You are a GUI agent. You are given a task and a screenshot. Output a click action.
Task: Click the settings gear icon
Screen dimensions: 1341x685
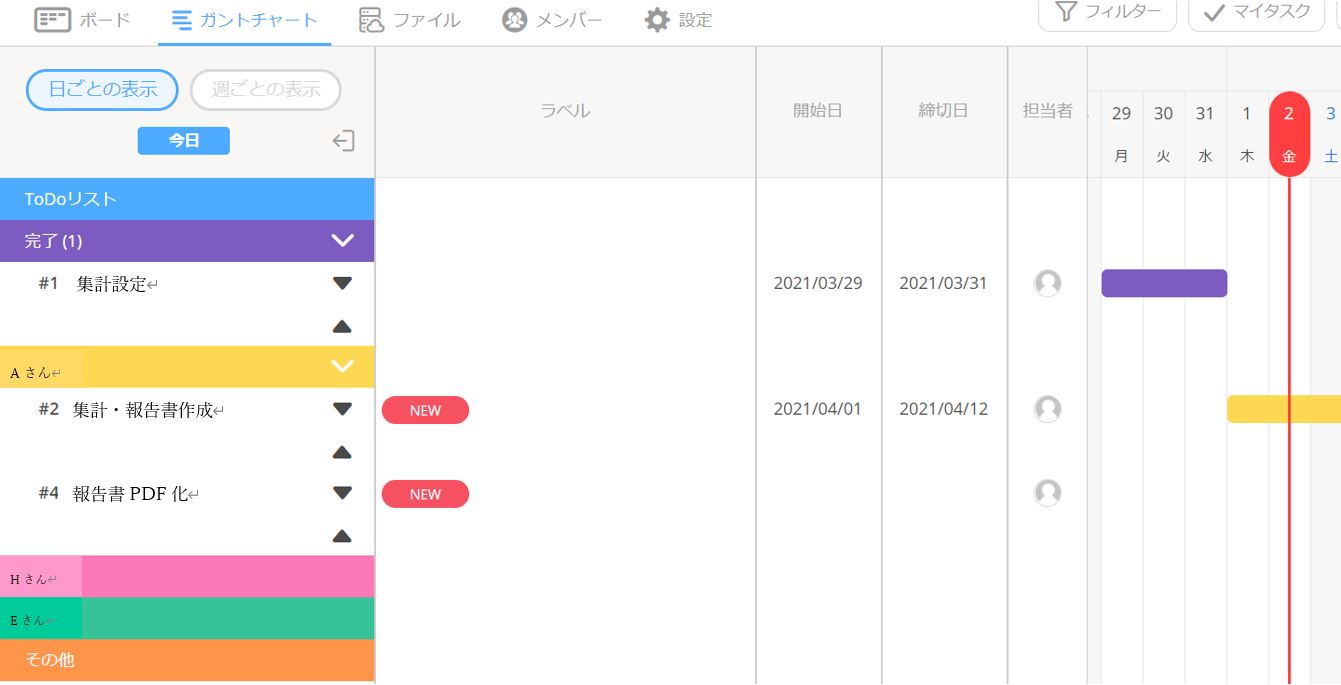[x=657, y=20]
